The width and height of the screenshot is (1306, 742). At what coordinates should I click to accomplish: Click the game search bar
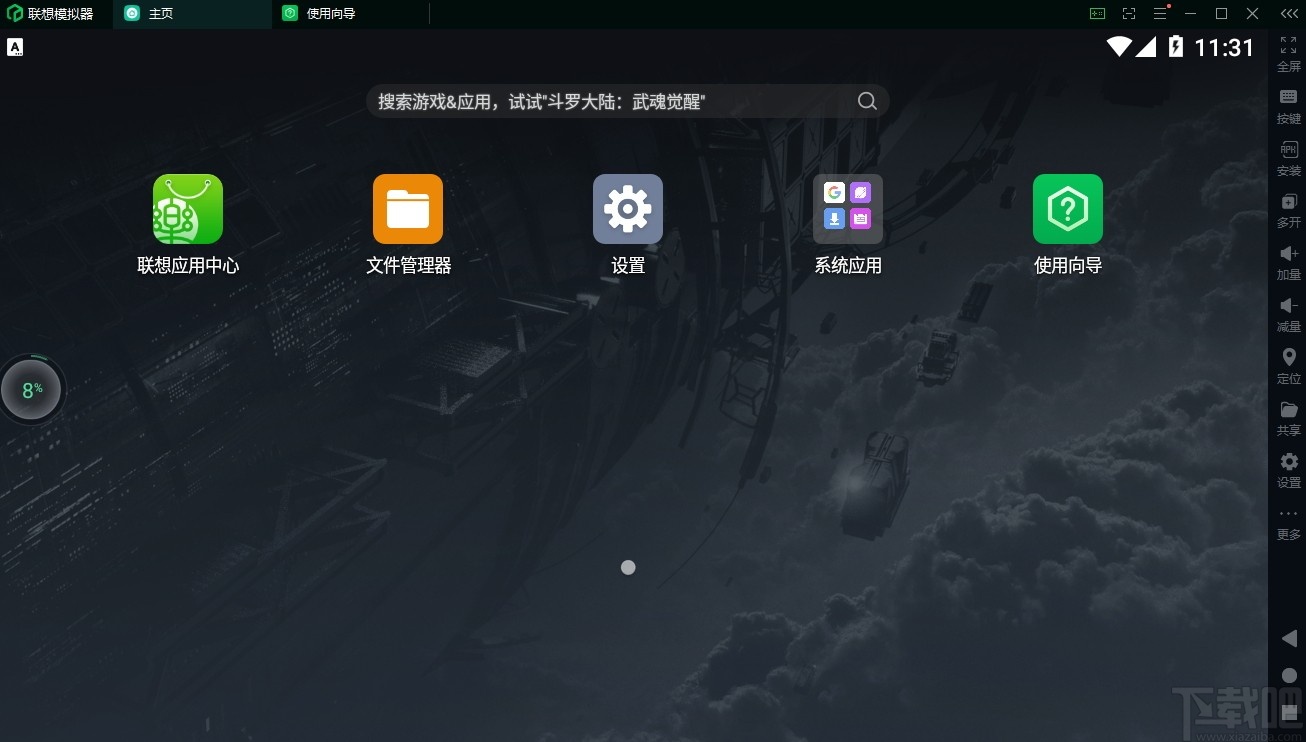tap(627, 101)
